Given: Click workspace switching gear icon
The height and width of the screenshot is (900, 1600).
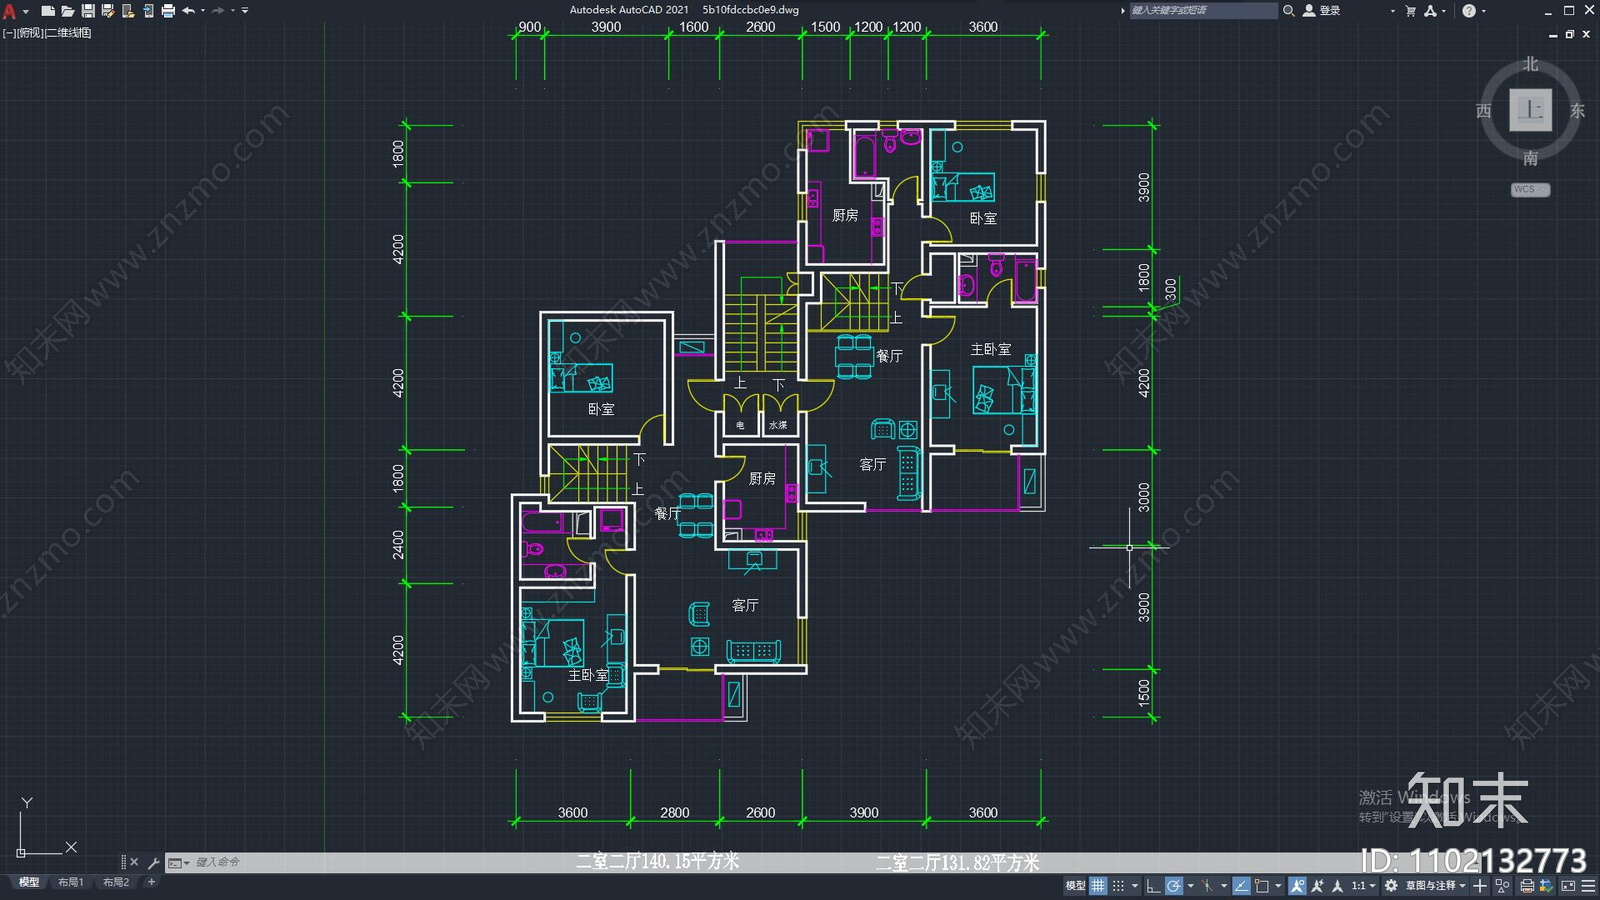Looking at the screenshot, I should 1391,886.
